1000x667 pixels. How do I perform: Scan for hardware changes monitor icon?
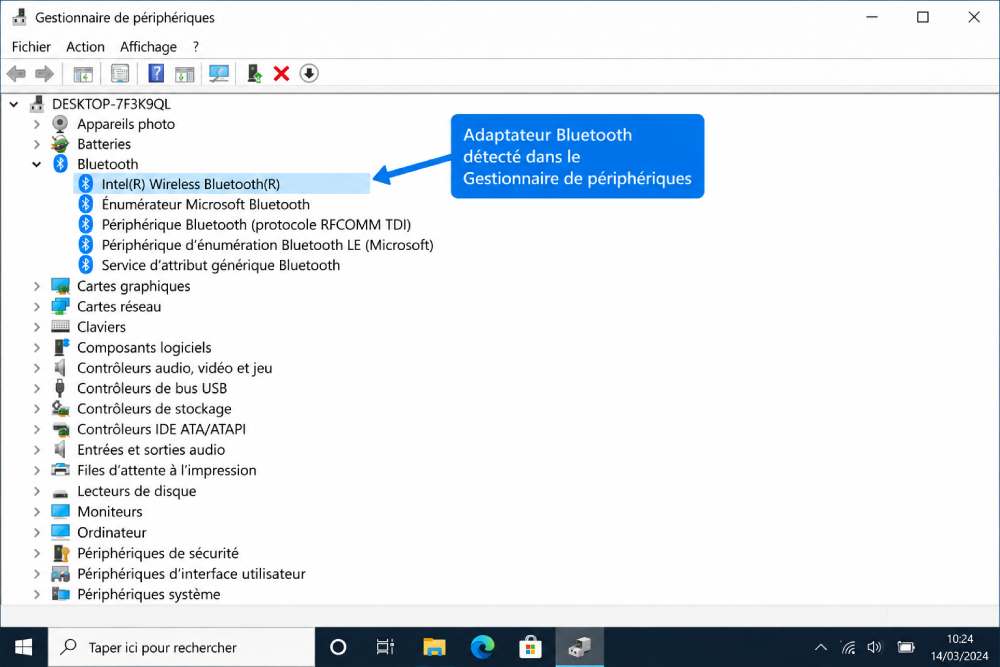219,73
